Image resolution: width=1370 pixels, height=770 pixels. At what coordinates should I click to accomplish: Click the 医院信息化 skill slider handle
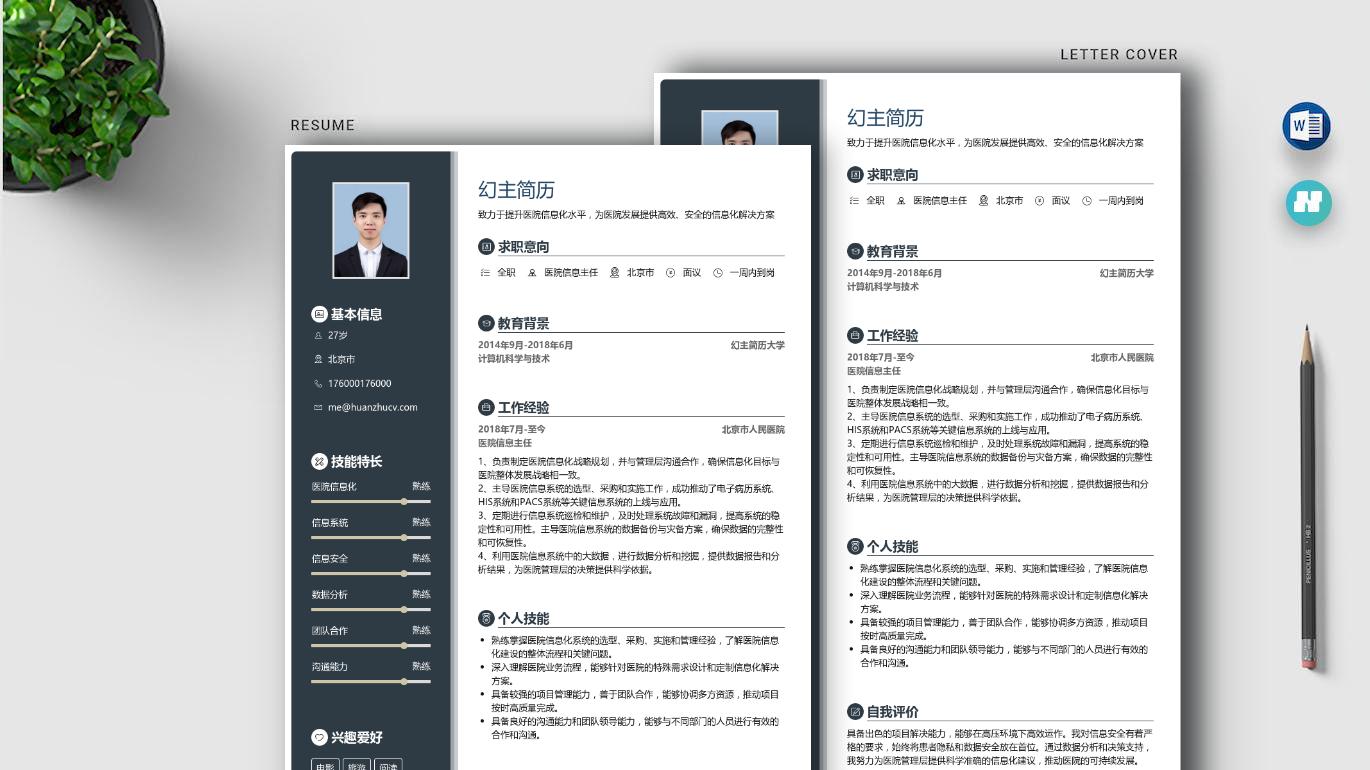tap(404, 501)
